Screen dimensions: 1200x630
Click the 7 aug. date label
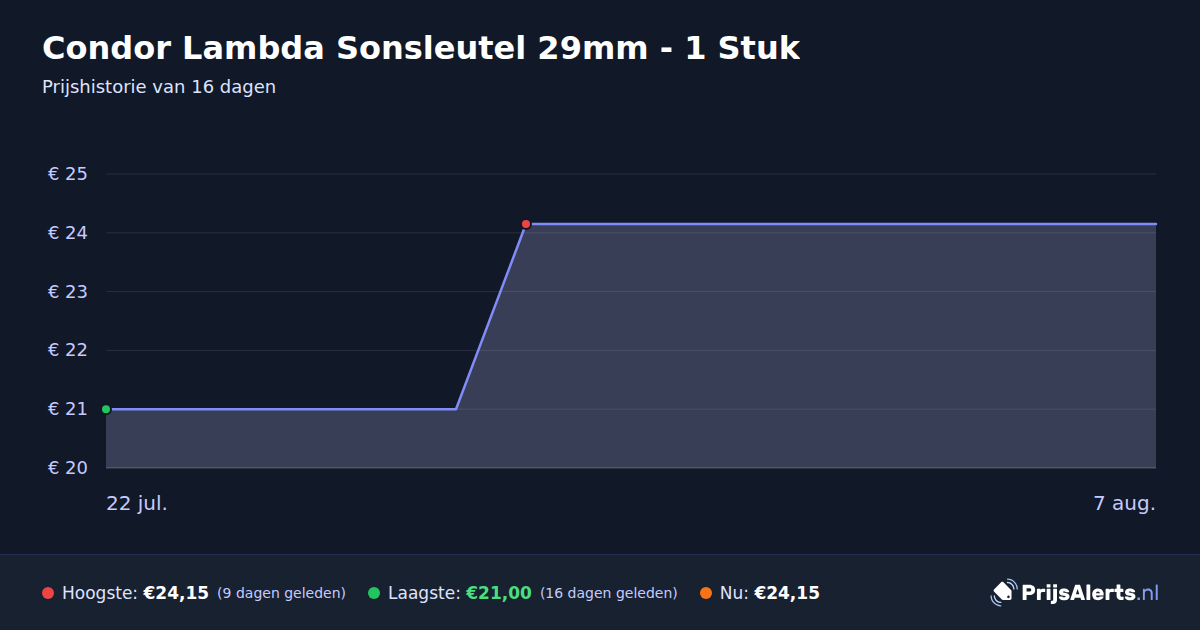(1125, 504)
